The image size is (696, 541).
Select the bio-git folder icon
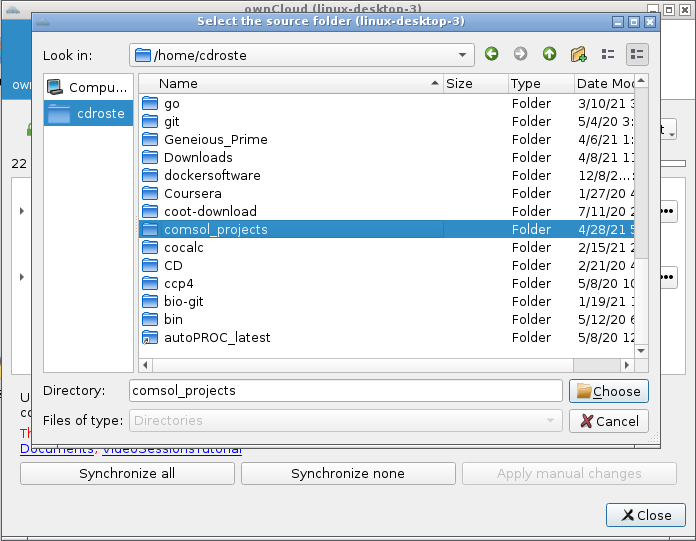(x=150, y=301)
